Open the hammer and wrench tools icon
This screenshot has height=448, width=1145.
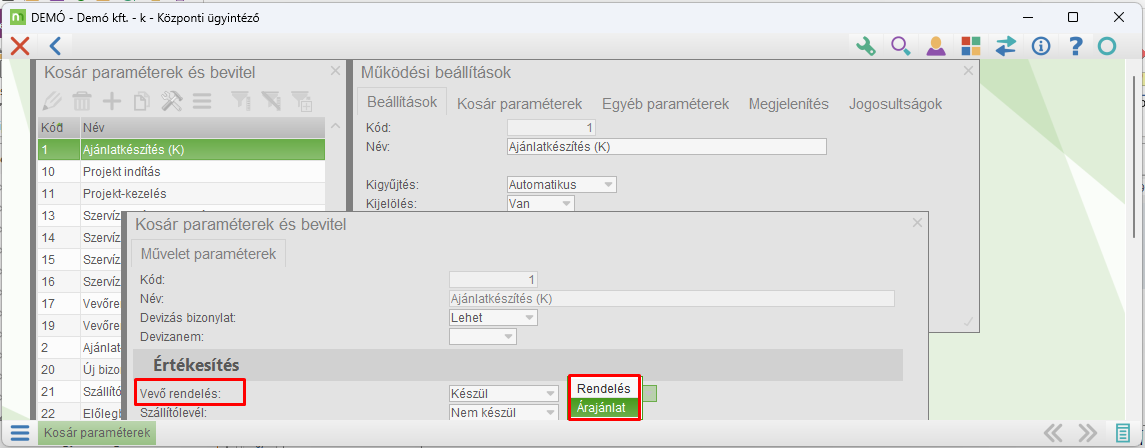[172, 101]
